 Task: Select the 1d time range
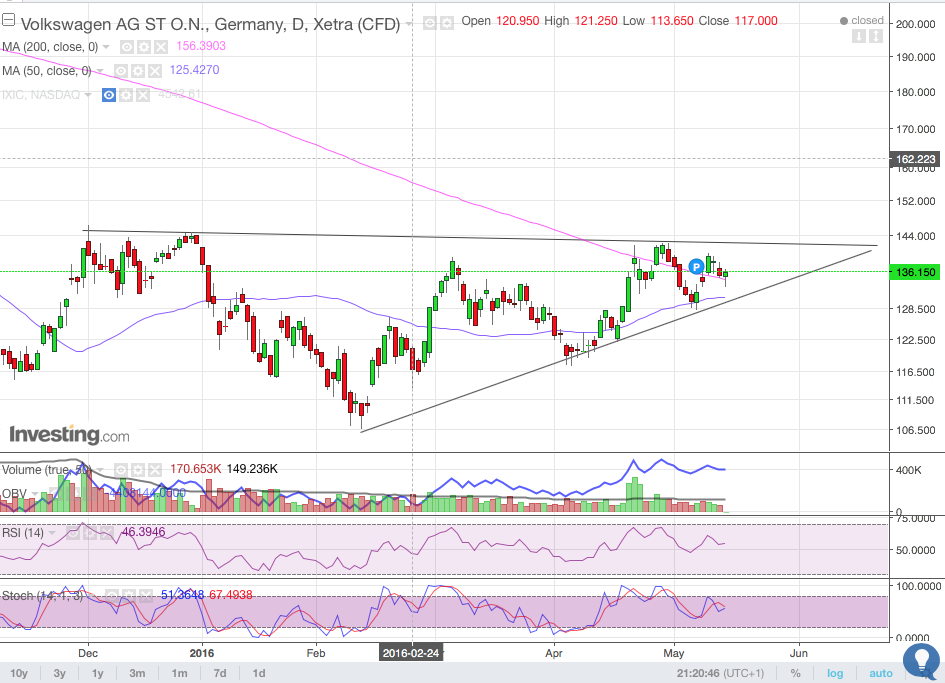coord(259,673)
